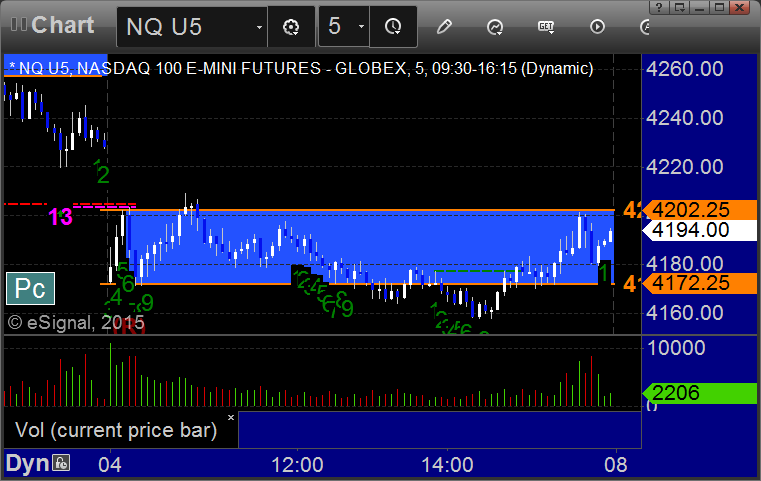Toggle the time-lock icon next to Dyn

click(x=62, y=463)
